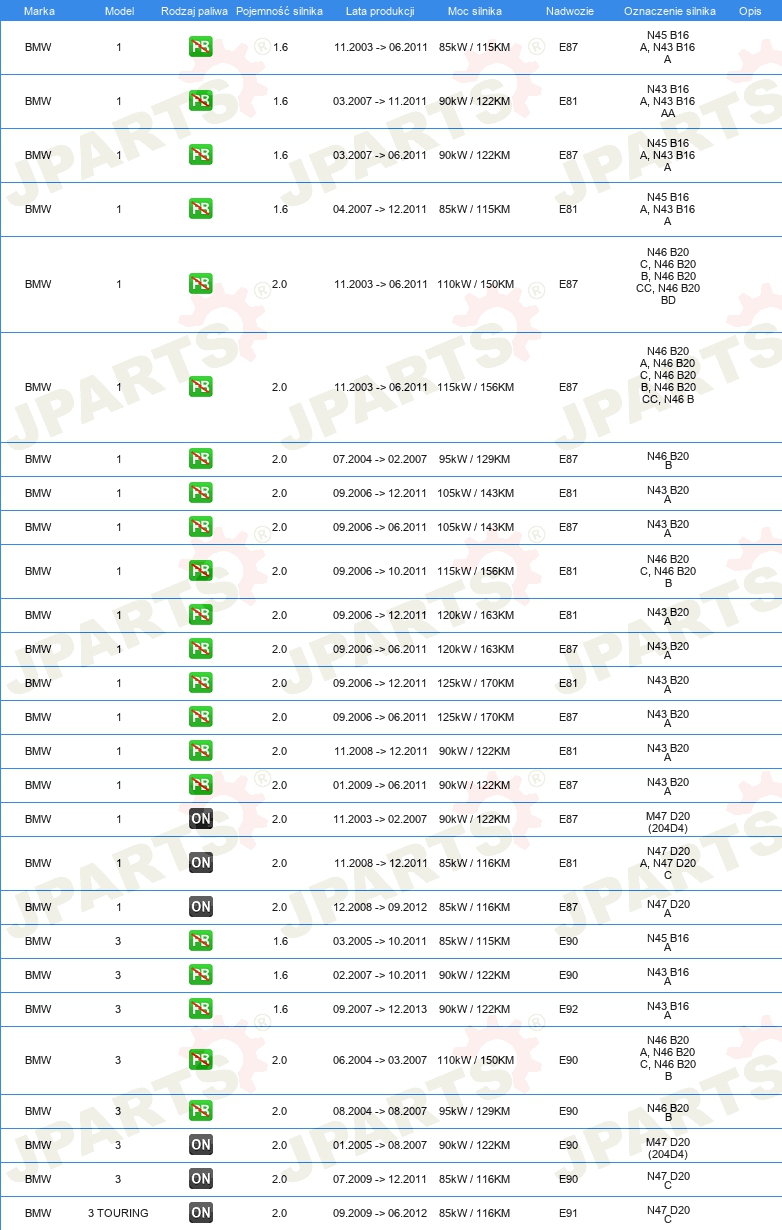Click the '09.2009 -> 06.2012' production years cell
This screenshot has width=782, height=1230.
[x=380, y=1213]
